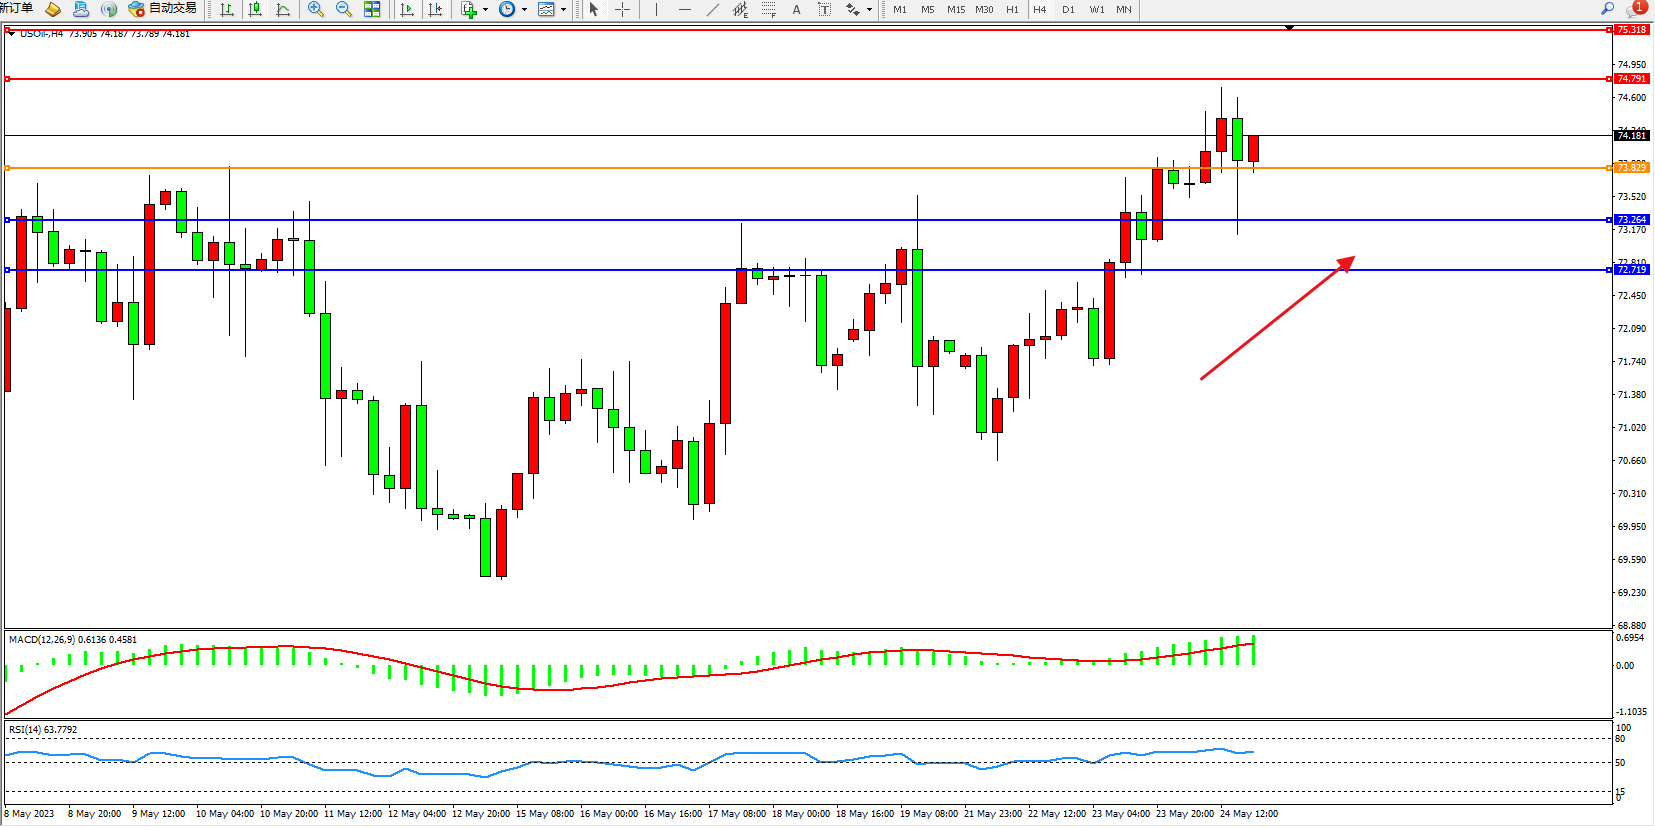Switch chart to bar chart display

pos(227,9)
